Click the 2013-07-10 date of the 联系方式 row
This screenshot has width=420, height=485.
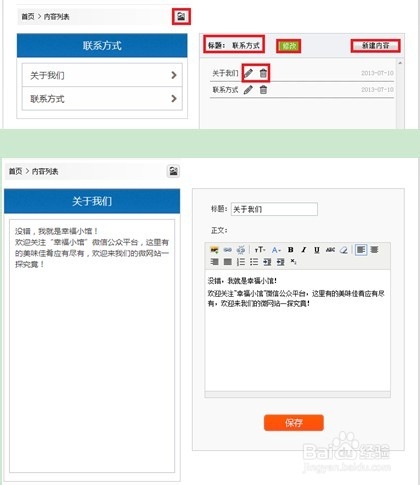point(377,89)
